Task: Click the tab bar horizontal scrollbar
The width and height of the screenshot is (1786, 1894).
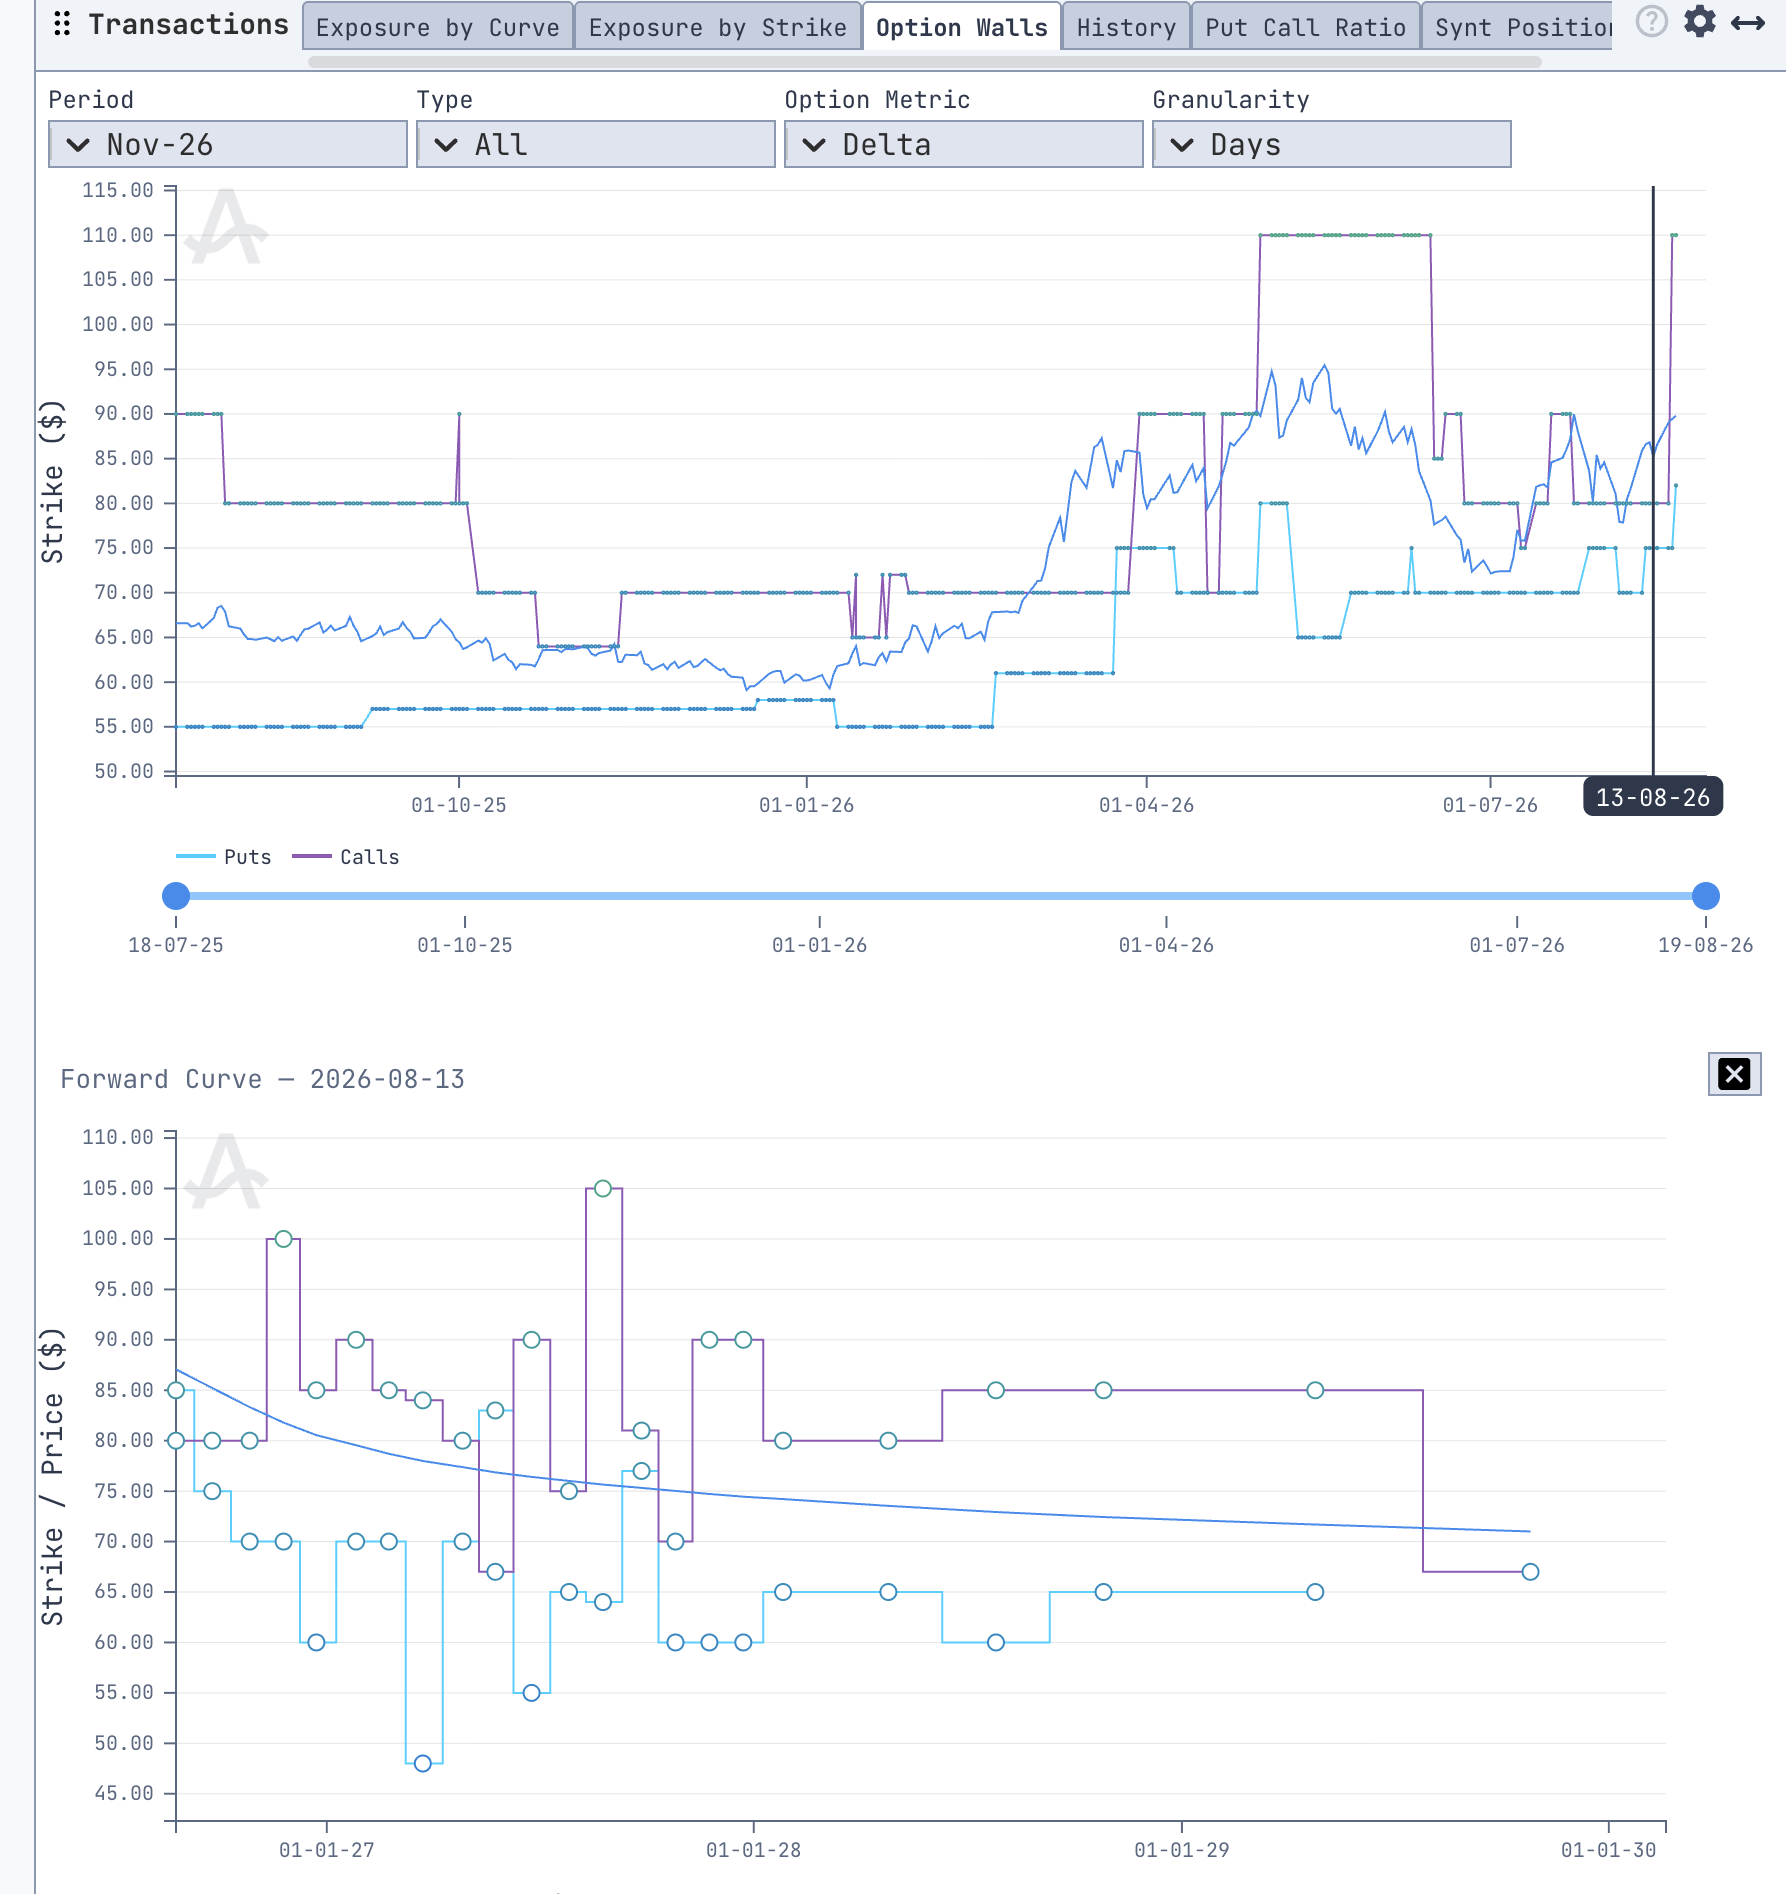Action: tap(925, 62)
